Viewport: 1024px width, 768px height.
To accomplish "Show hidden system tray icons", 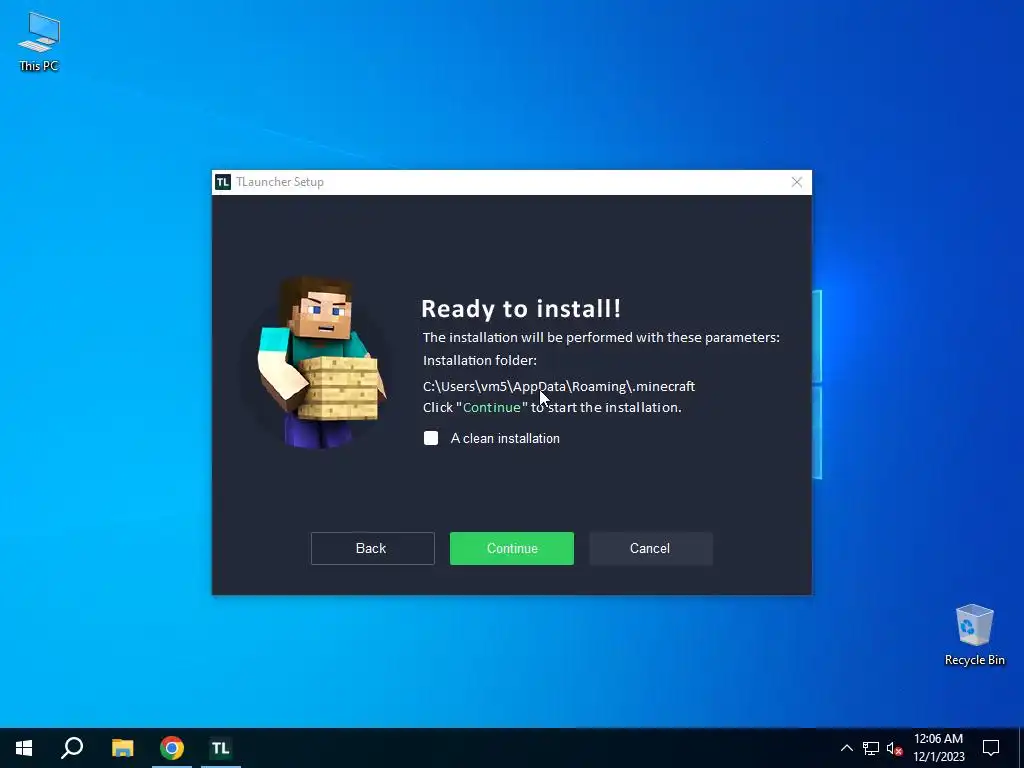I will tap(846, 748).
